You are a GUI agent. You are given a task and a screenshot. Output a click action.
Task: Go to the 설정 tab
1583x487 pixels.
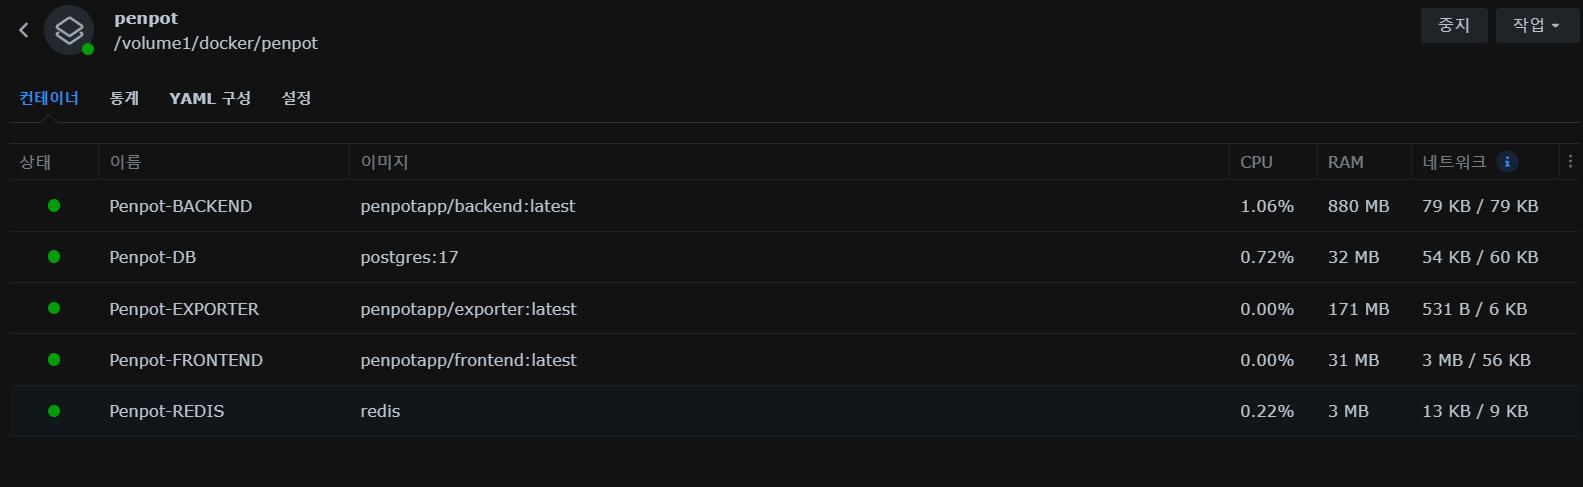point(296,98)
